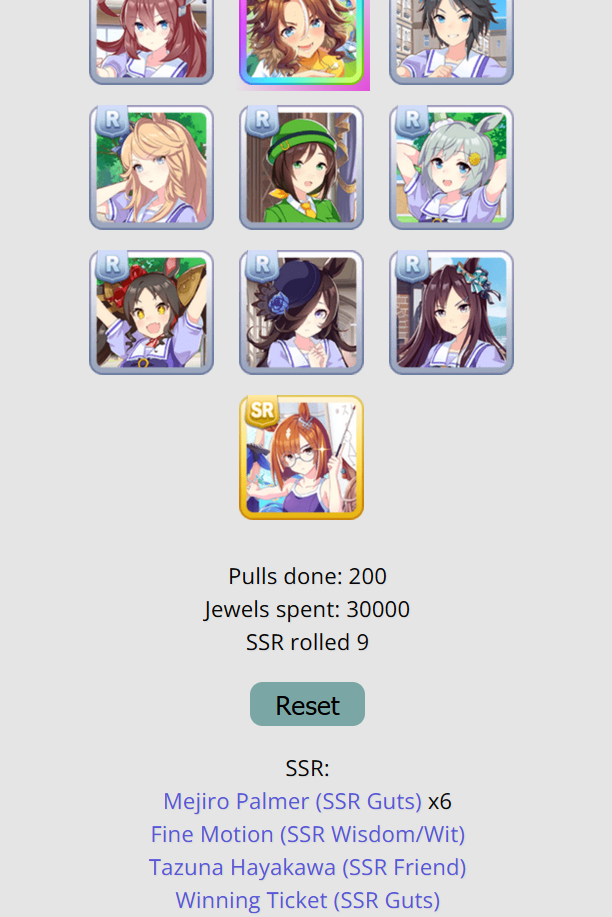
Task: Click R badge on green hat card
Action: click(262, 121)
